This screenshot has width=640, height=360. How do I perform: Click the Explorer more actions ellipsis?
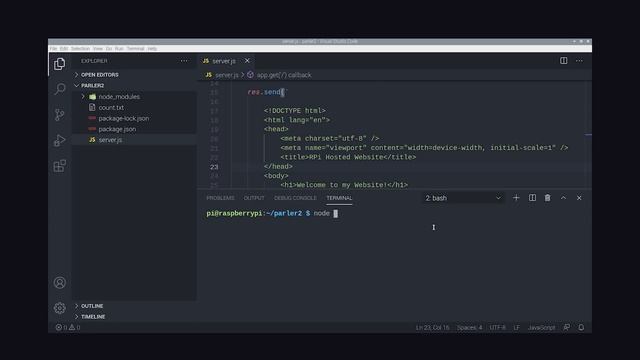click(184, 61)
